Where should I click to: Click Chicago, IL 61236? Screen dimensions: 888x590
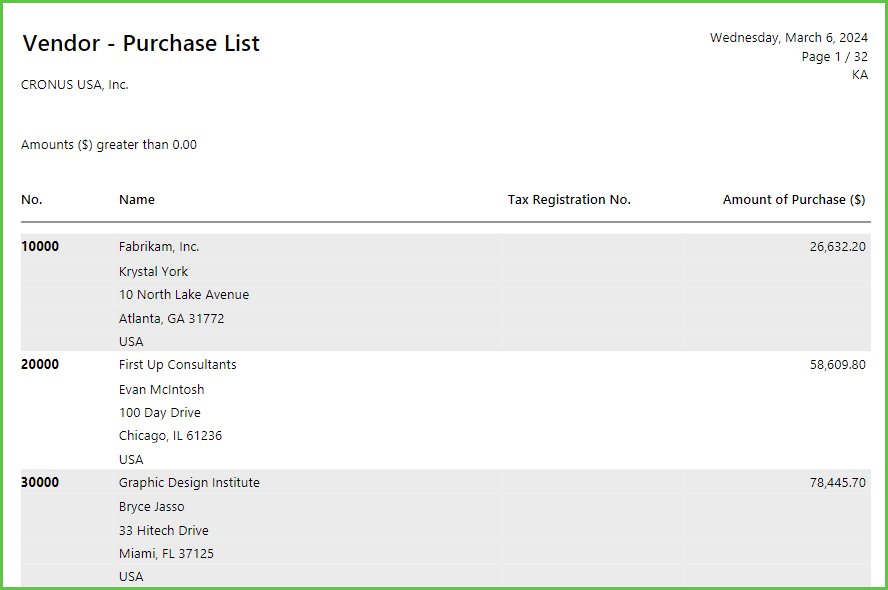tap(170, 436)
